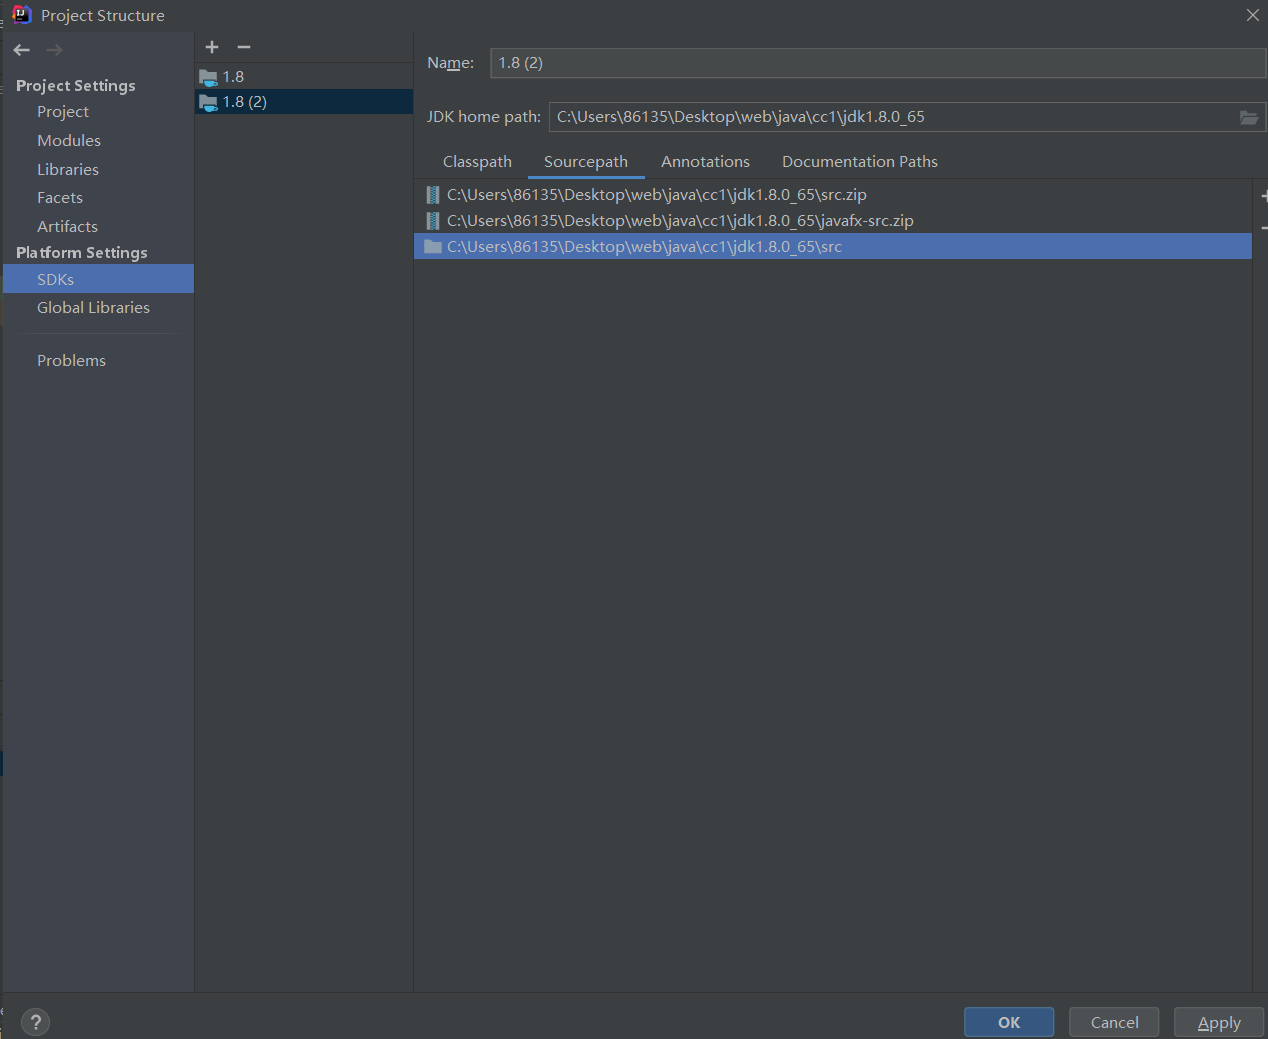Viewport: 1268px width, 1039px height.
Task: Open Libraries settings page
Action: tap(68, 170)
